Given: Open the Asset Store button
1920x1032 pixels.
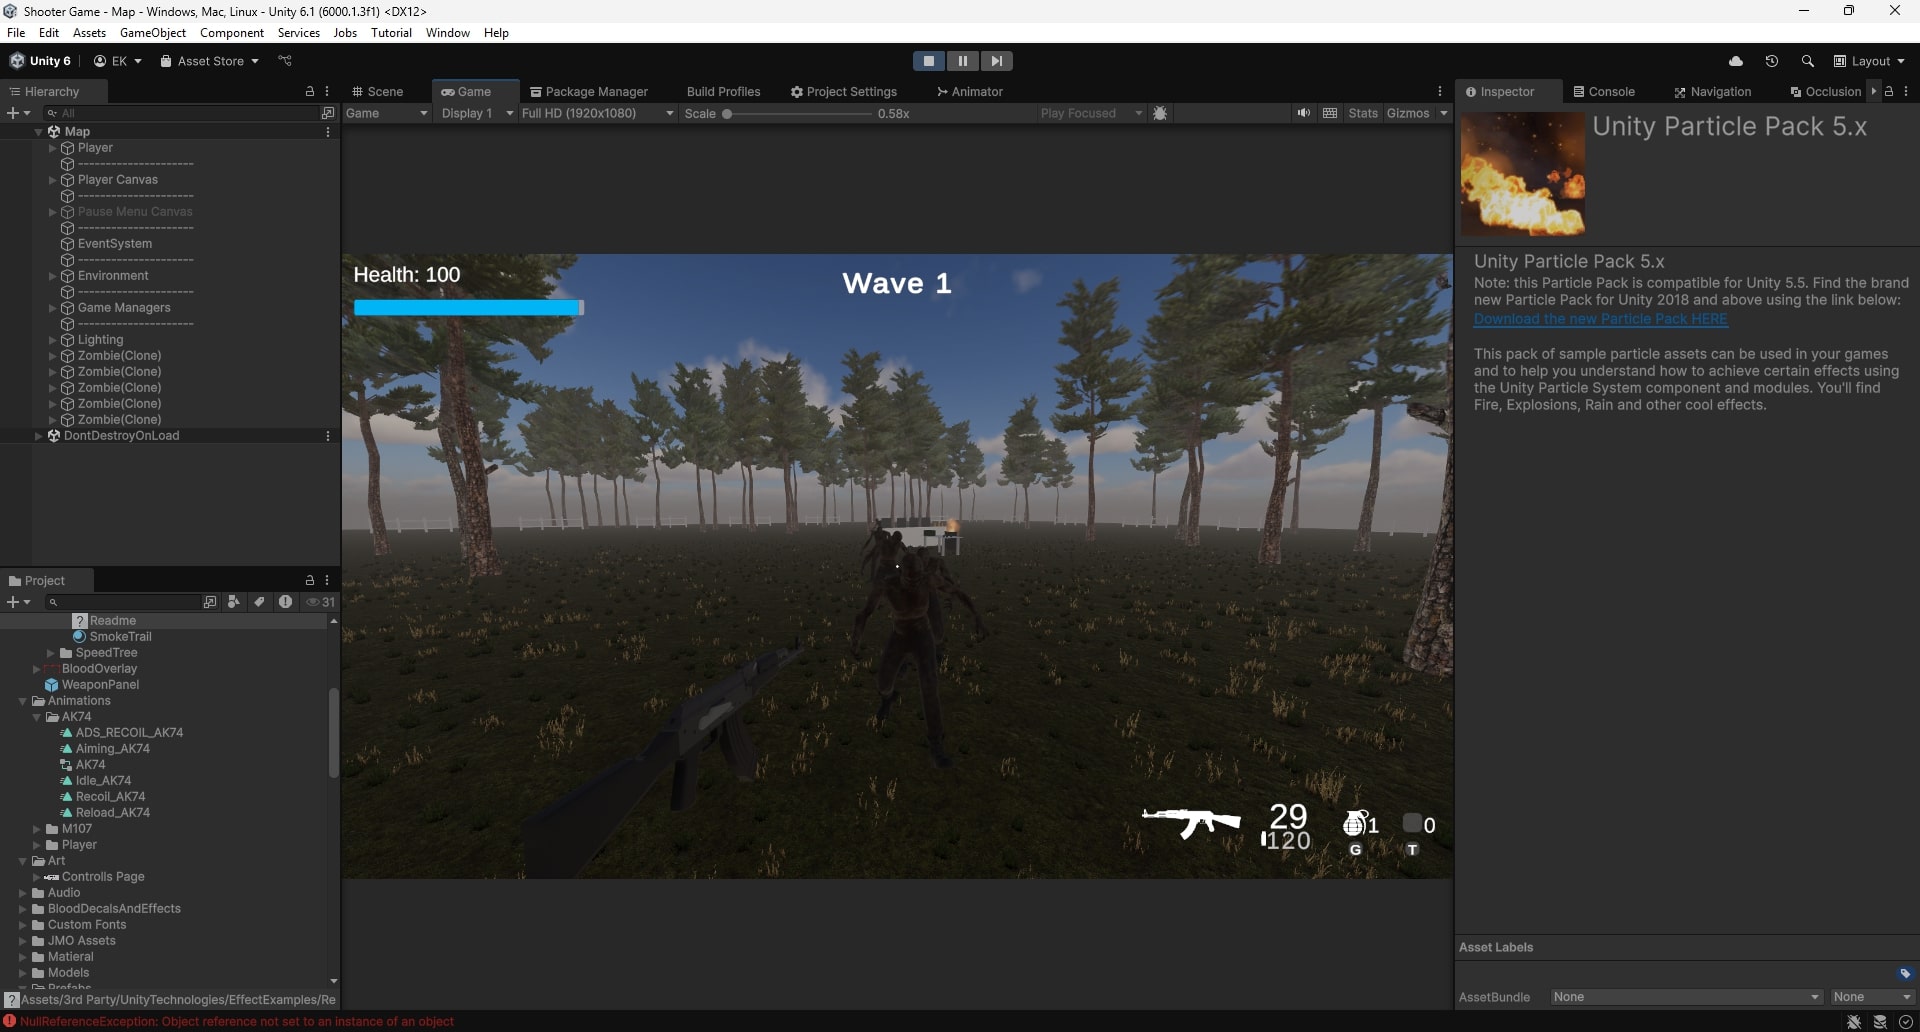Looking at the screenshot, I should pyautogui.click(x=209, y=61).
